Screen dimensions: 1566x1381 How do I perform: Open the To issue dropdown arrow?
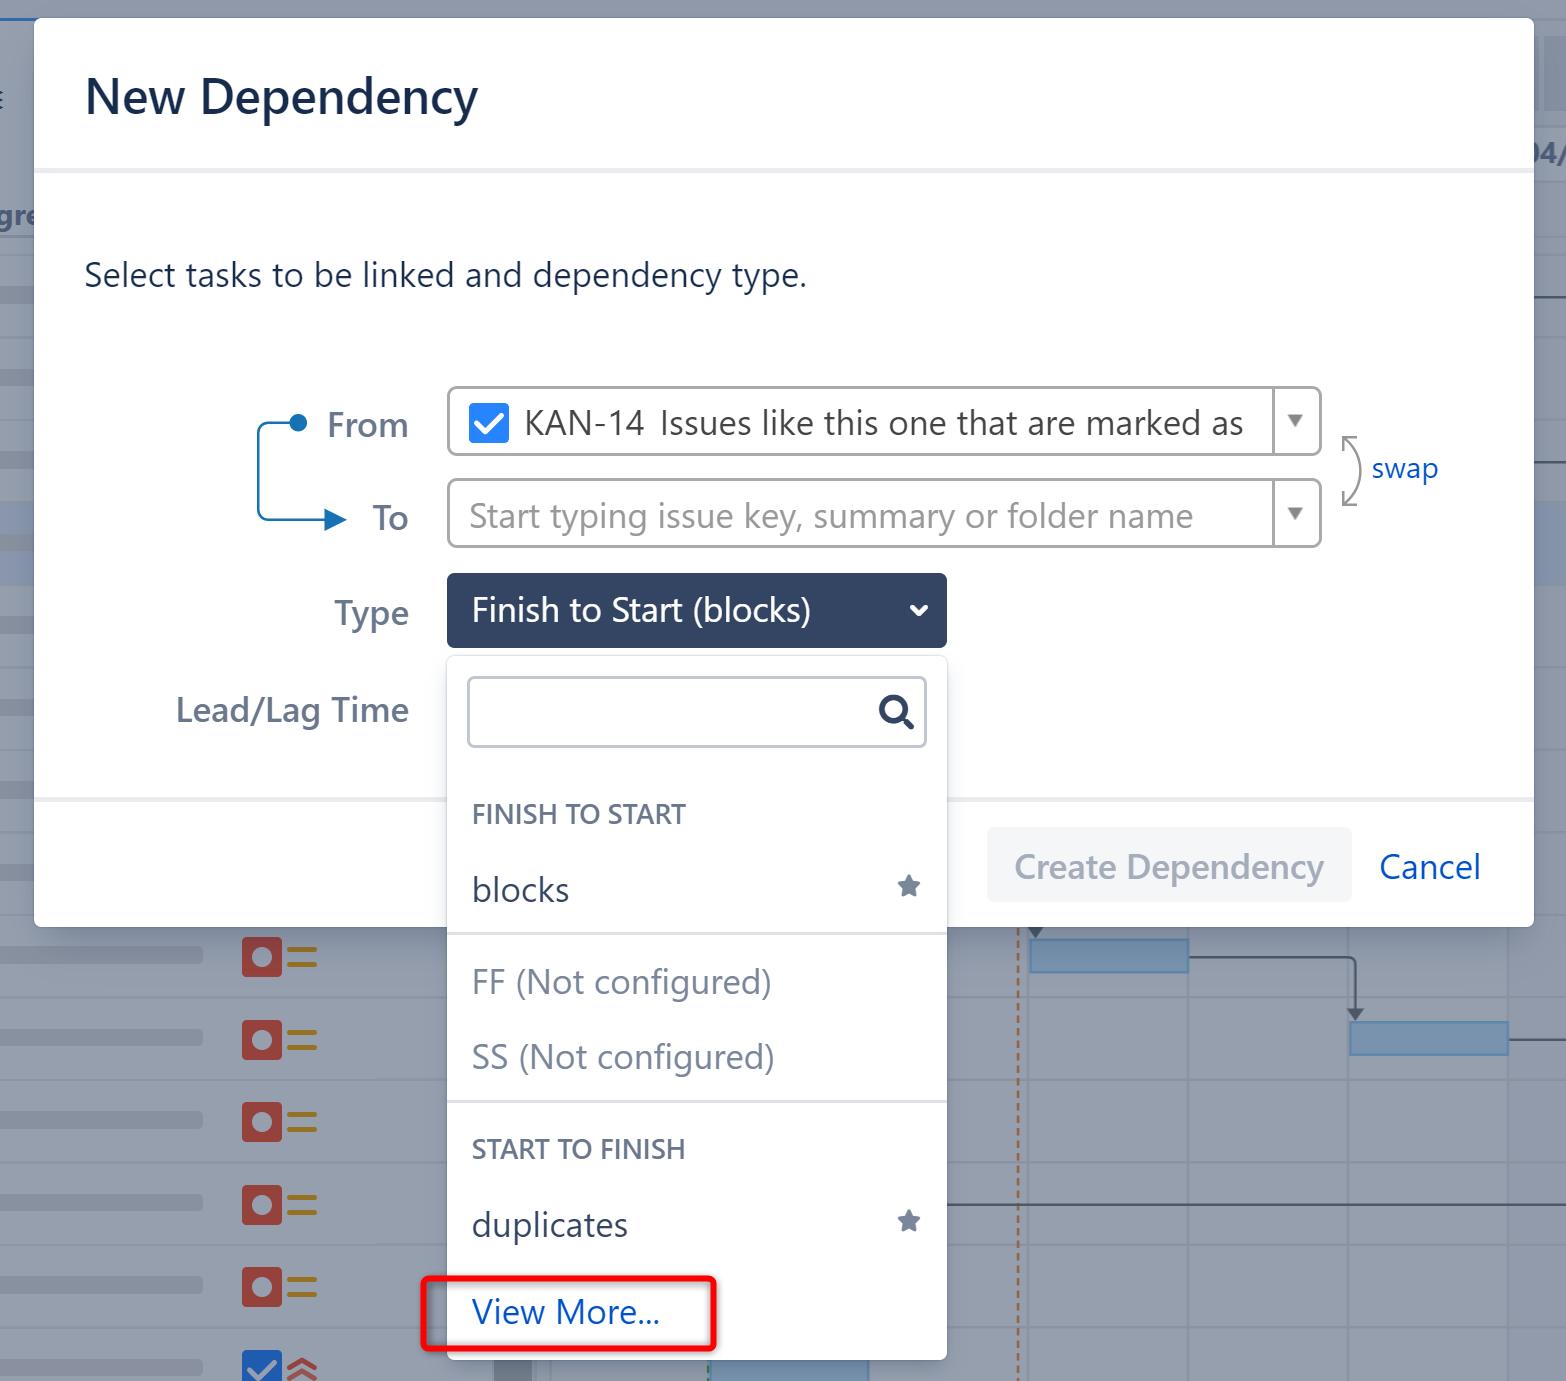pyautogui.click(x=1295, y=513)
